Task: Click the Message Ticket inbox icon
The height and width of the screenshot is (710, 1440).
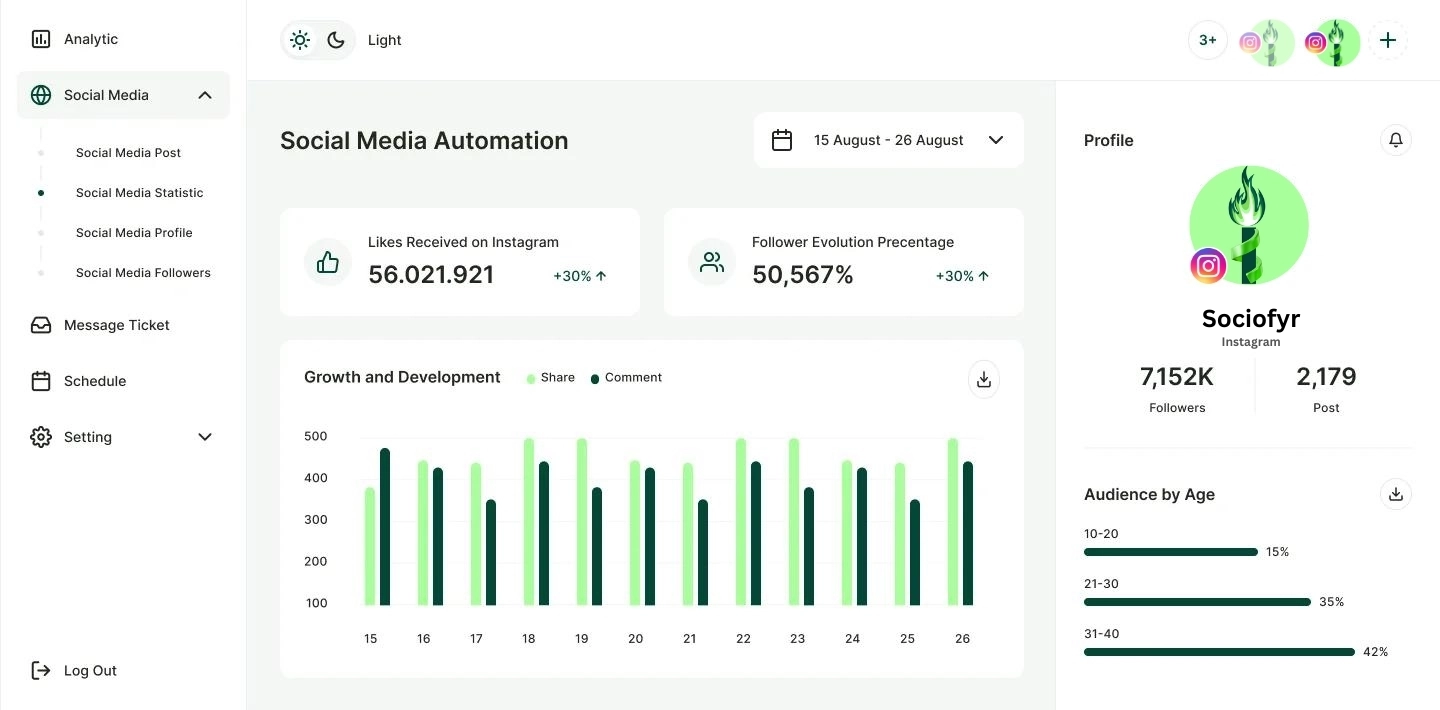Action: (41, 325)
